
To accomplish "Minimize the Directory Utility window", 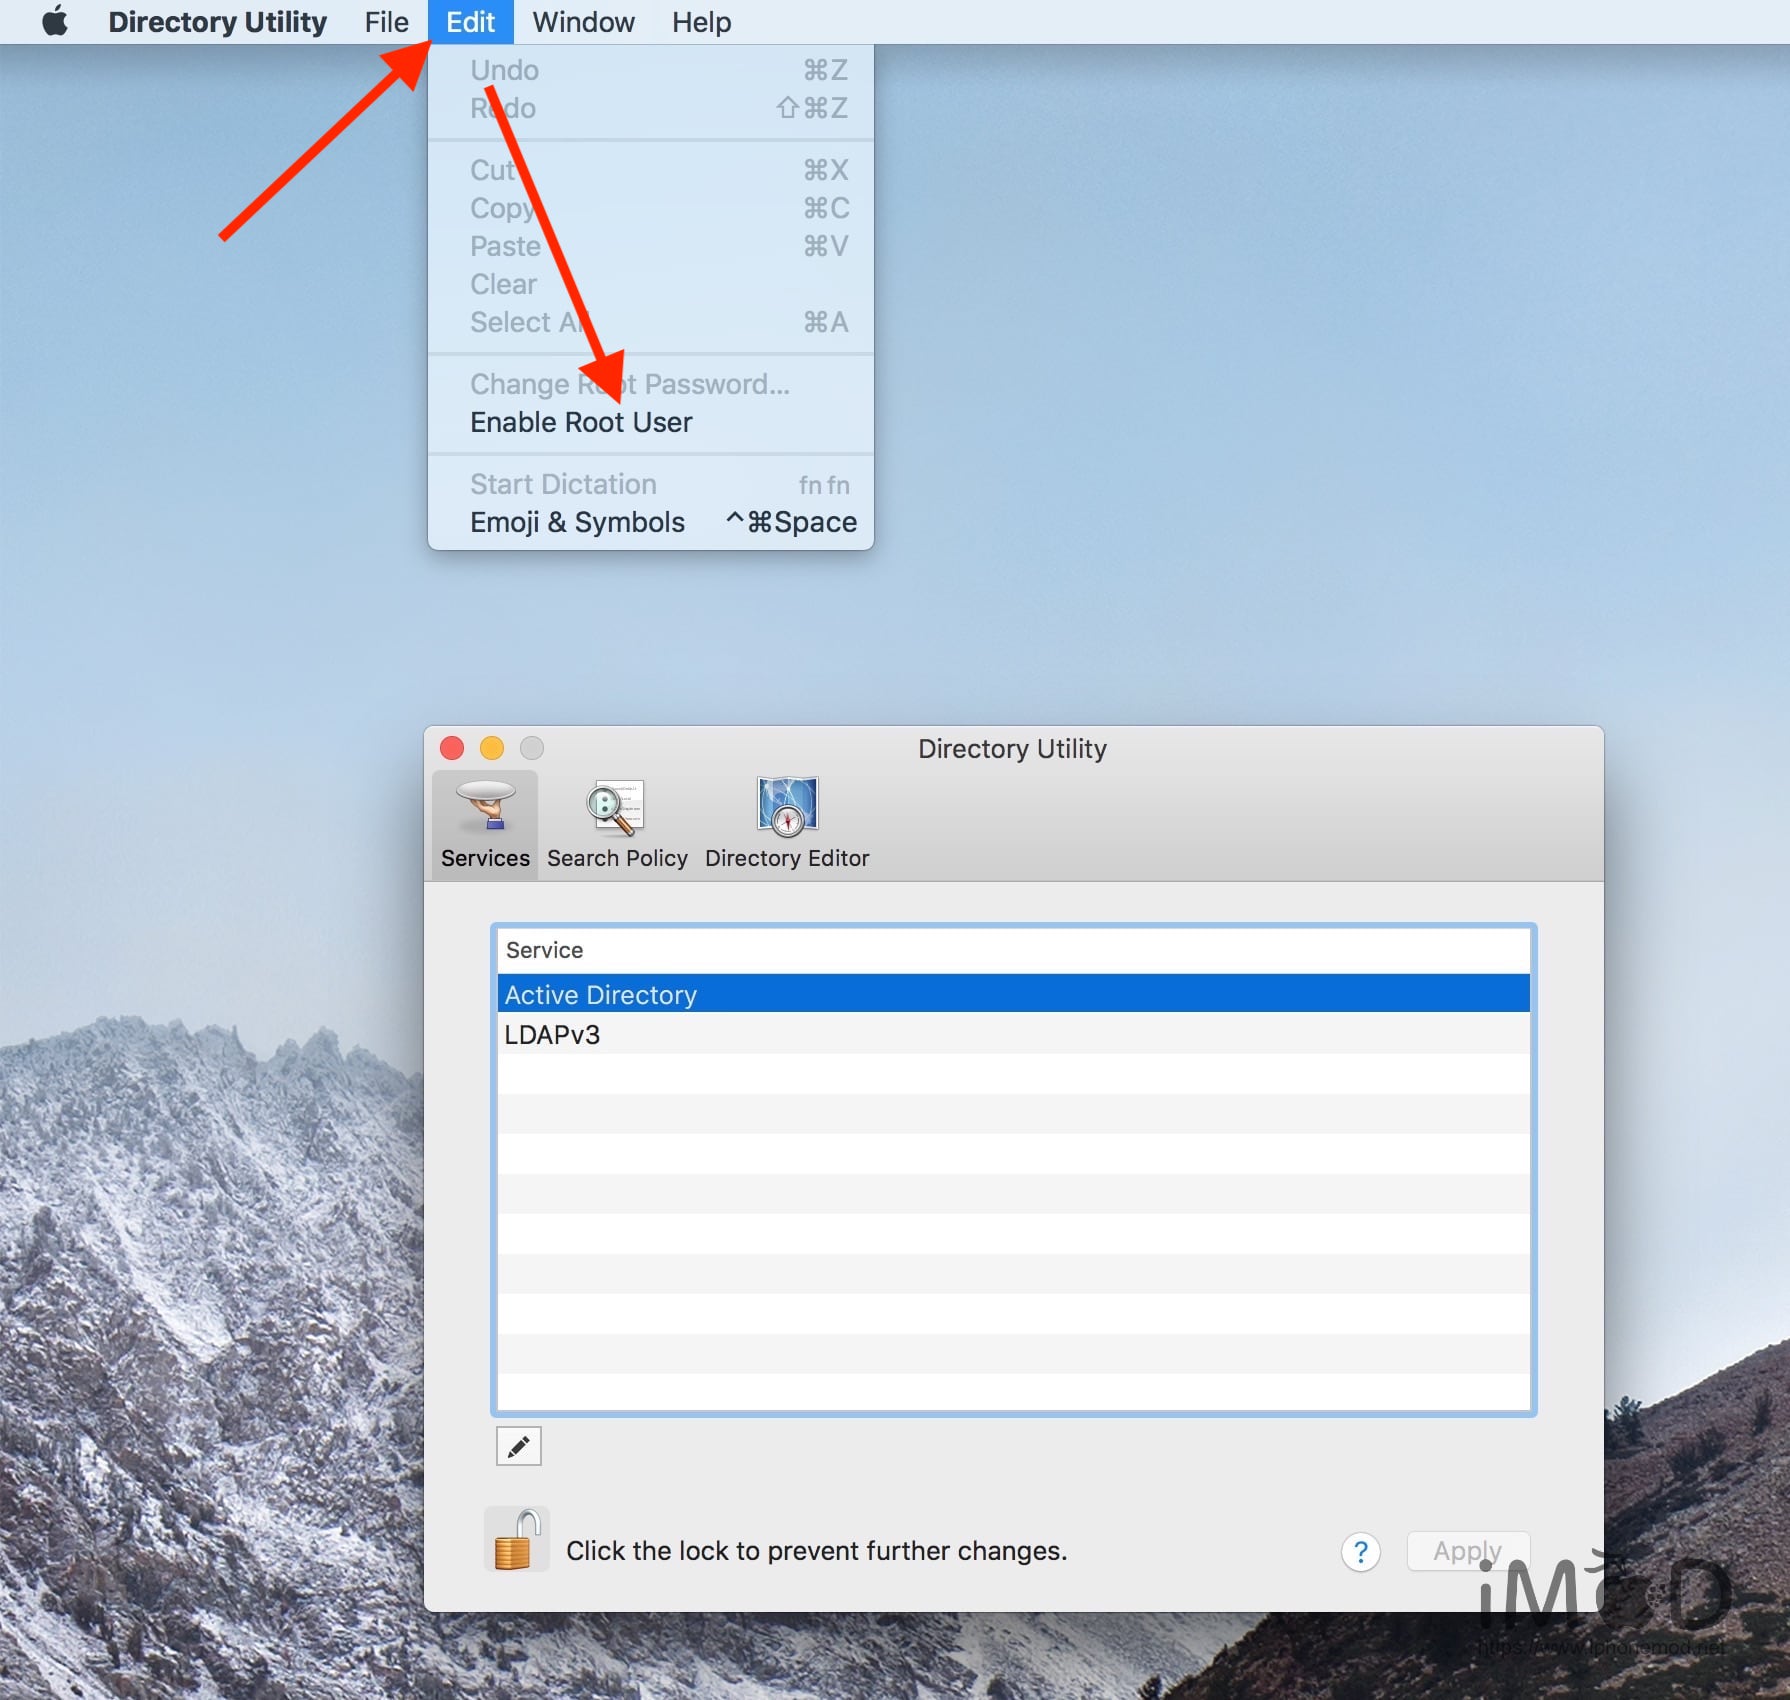I will 492,748.
